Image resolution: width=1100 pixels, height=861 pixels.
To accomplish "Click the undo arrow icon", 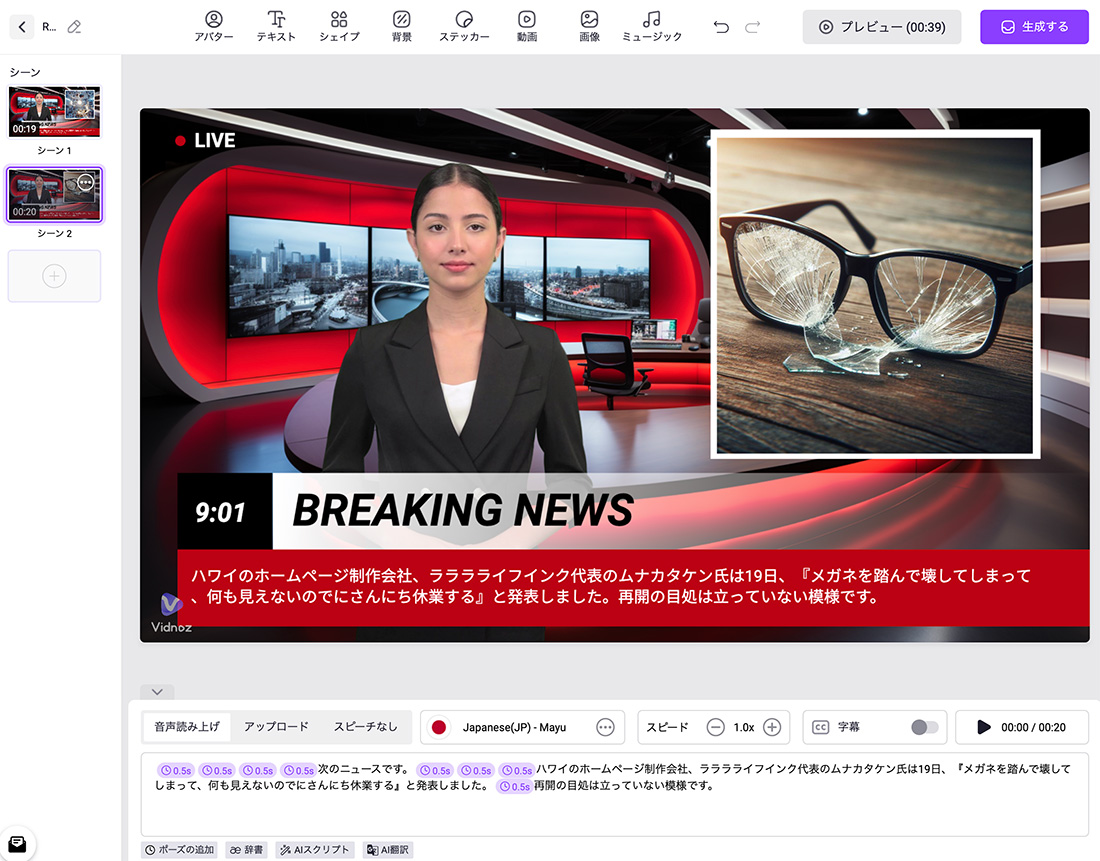I will point(721,26).
